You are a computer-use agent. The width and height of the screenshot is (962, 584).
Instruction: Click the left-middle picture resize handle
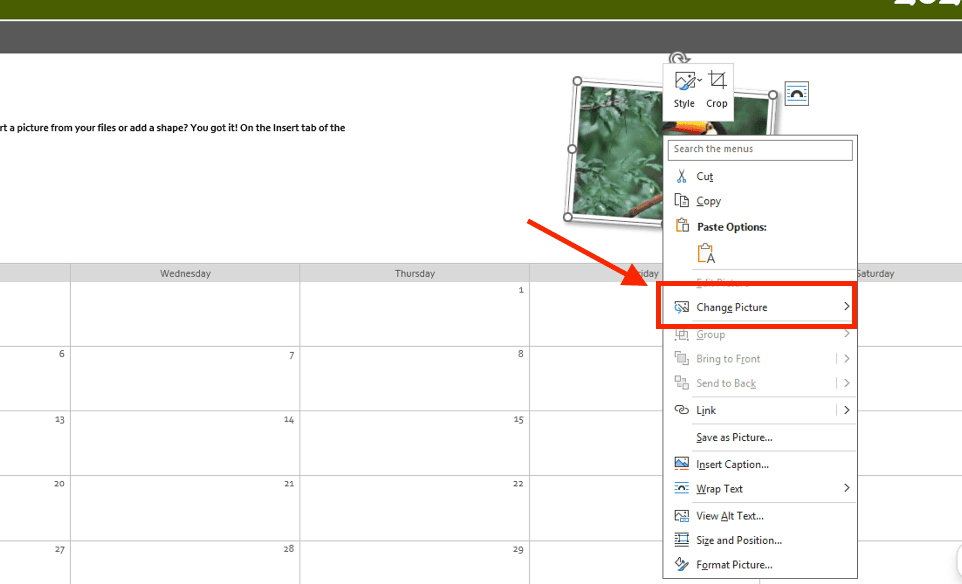point(572,149)
